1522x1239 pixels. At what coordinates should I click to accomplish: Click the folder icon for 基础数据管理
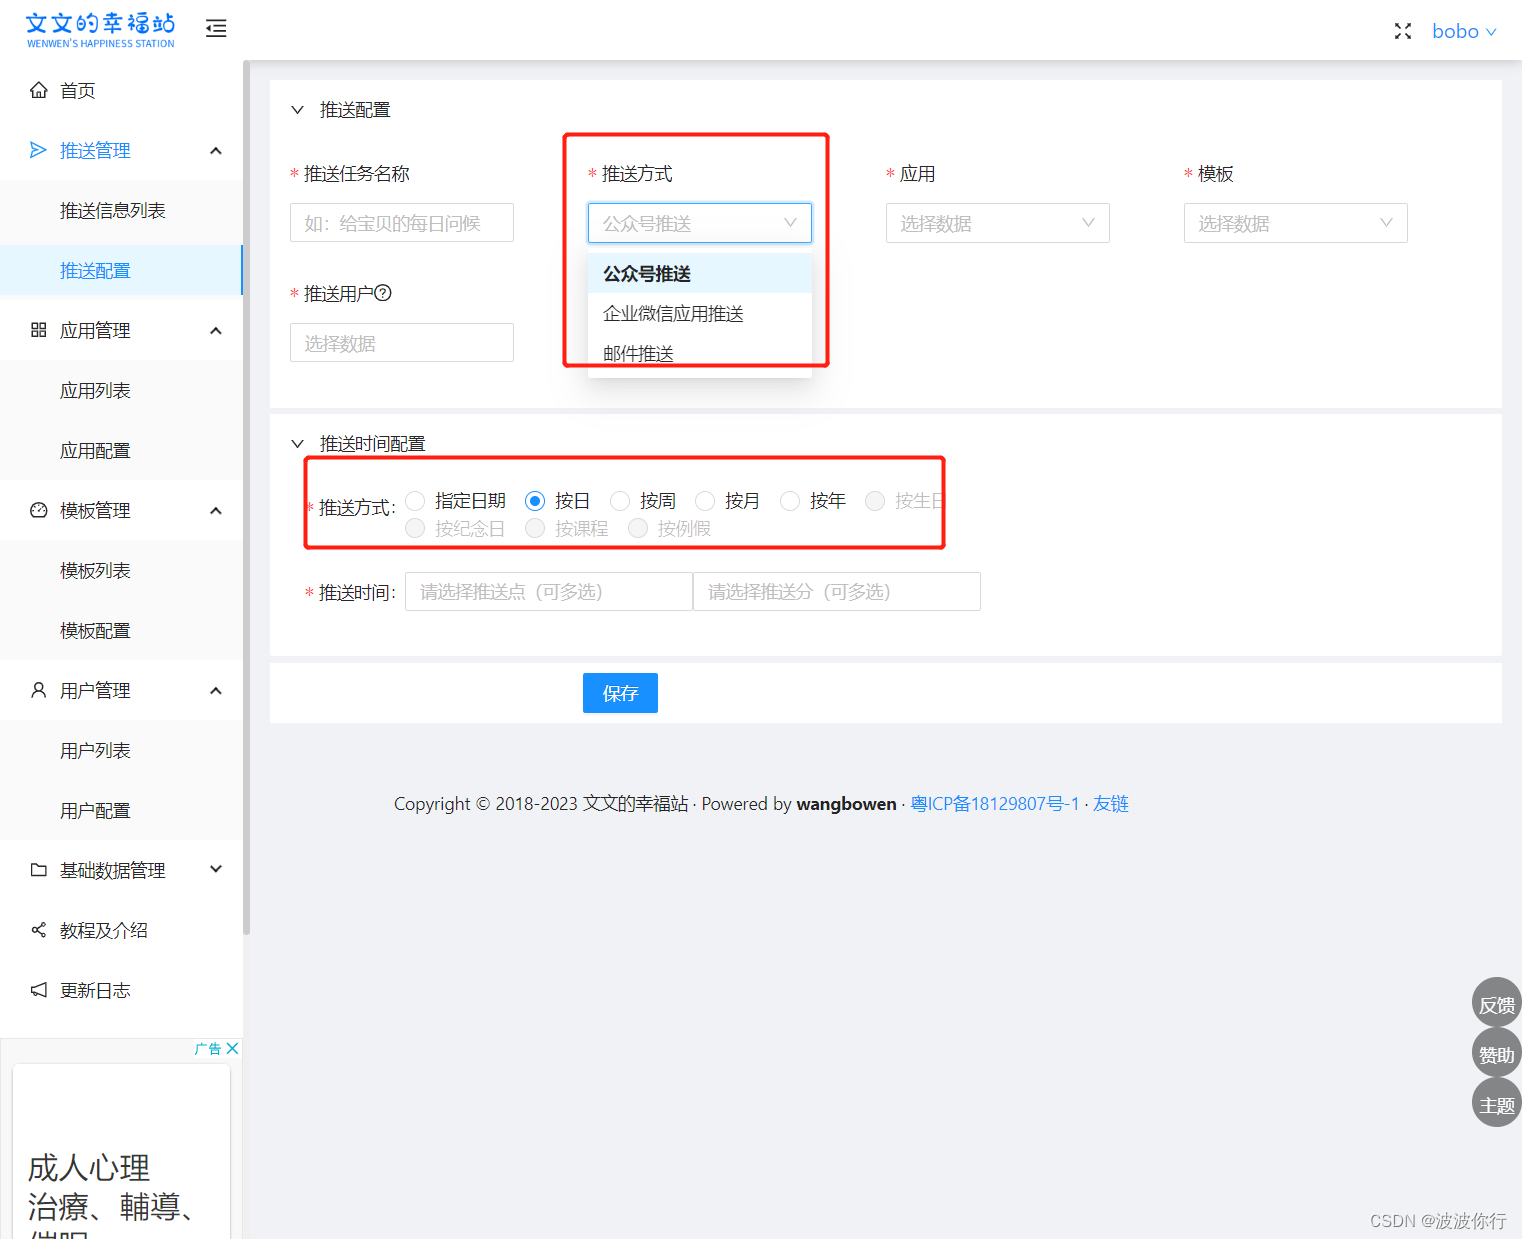39,870
